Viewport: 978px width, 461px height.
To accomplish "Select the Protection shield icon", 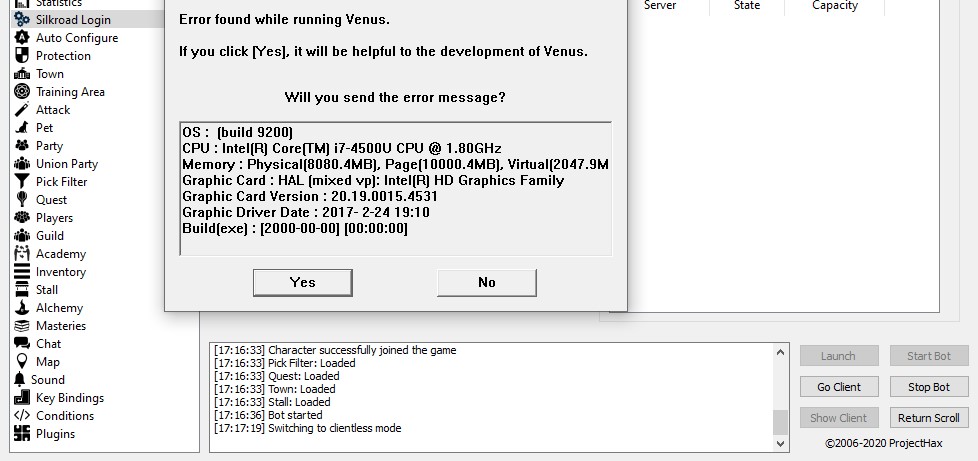I will tap(22, 56).
